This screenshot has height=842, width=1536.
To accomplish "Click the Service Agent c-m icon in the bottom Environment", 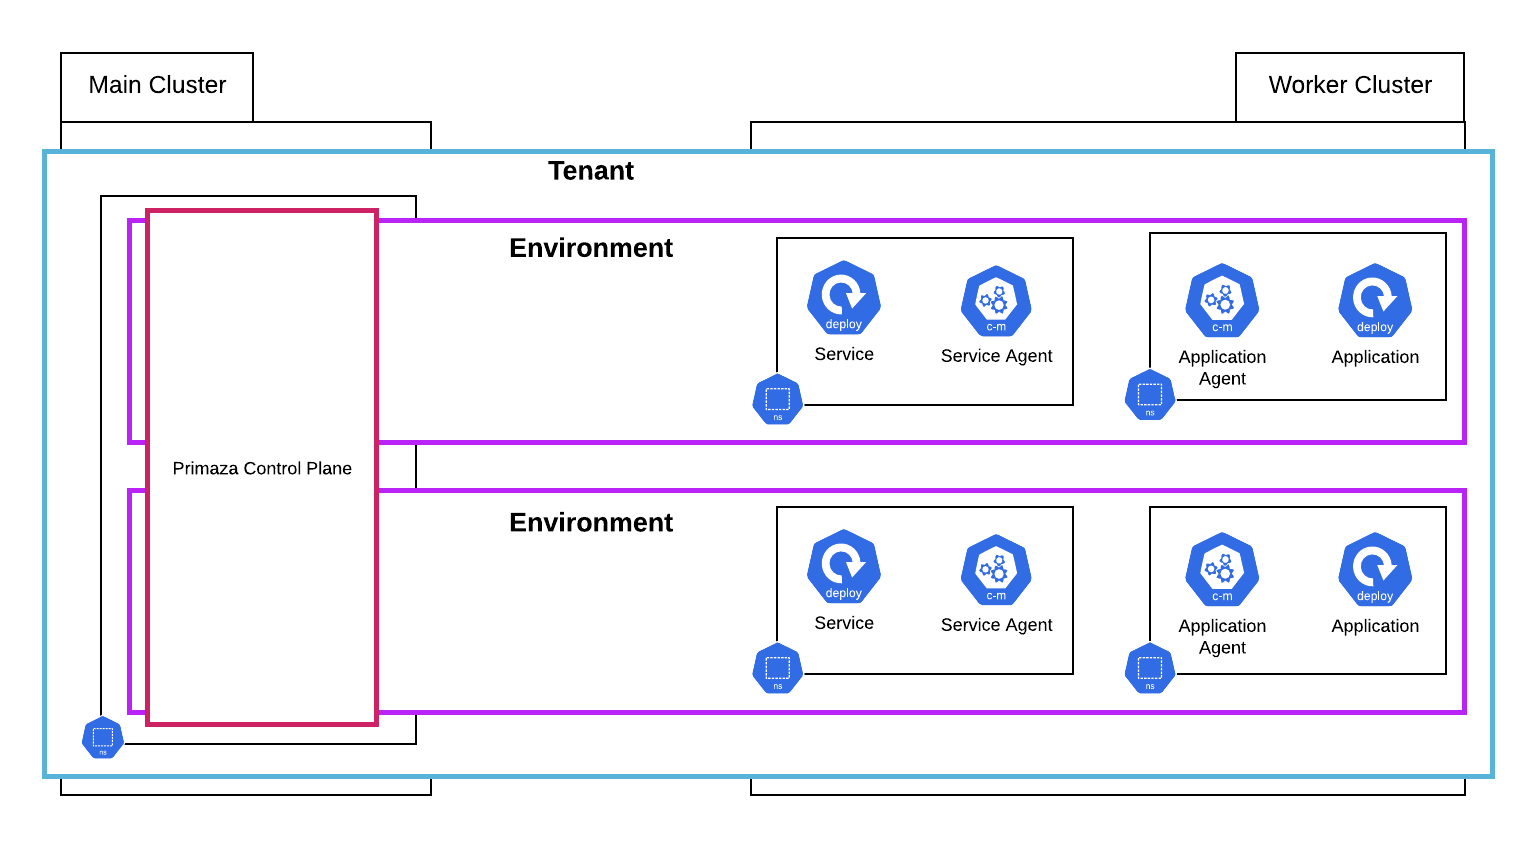I will [x=996, y=570].
